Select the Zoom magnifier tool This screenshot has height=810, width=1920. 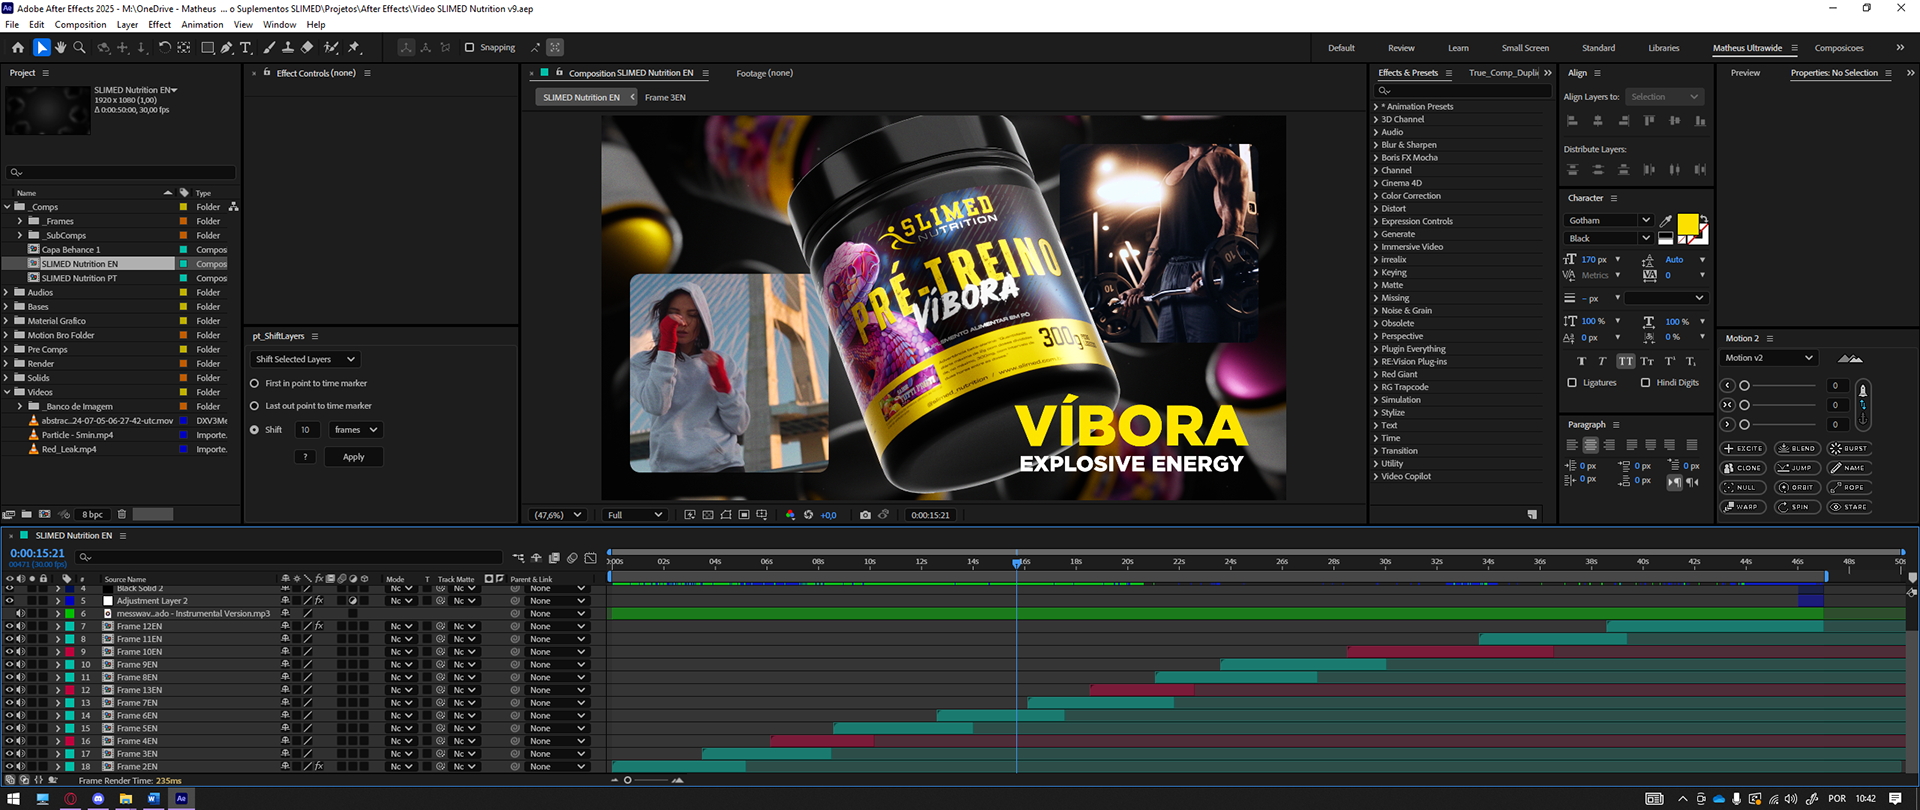click(79, 47)
